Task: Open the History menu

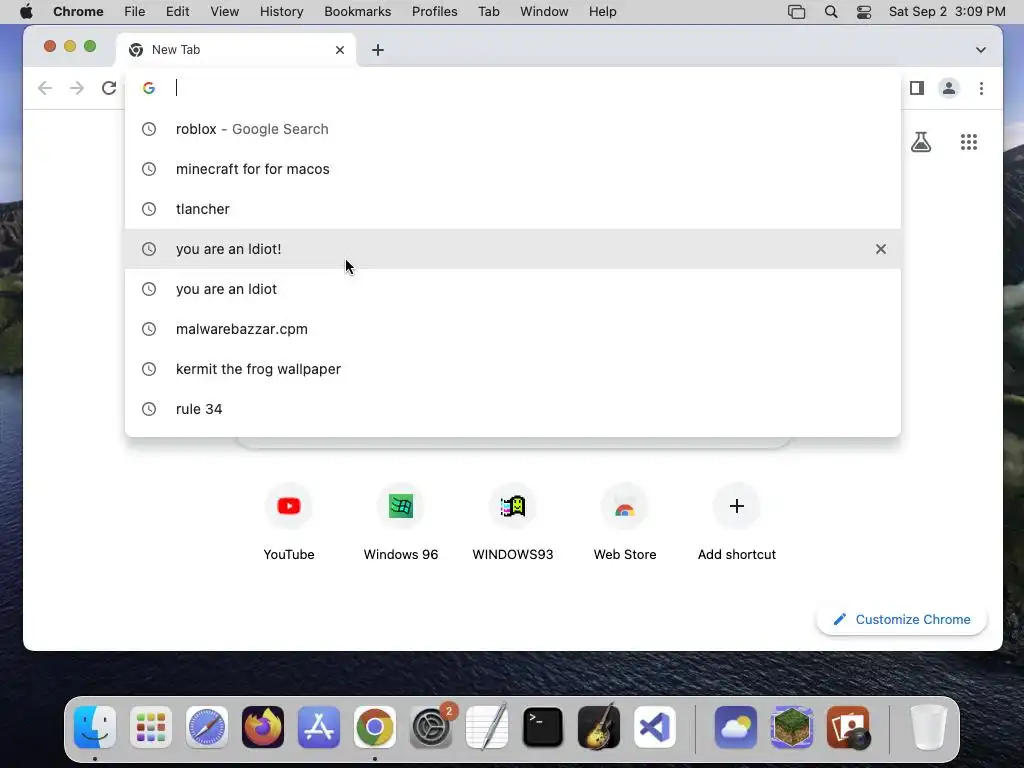Action: tap(281, 12)
